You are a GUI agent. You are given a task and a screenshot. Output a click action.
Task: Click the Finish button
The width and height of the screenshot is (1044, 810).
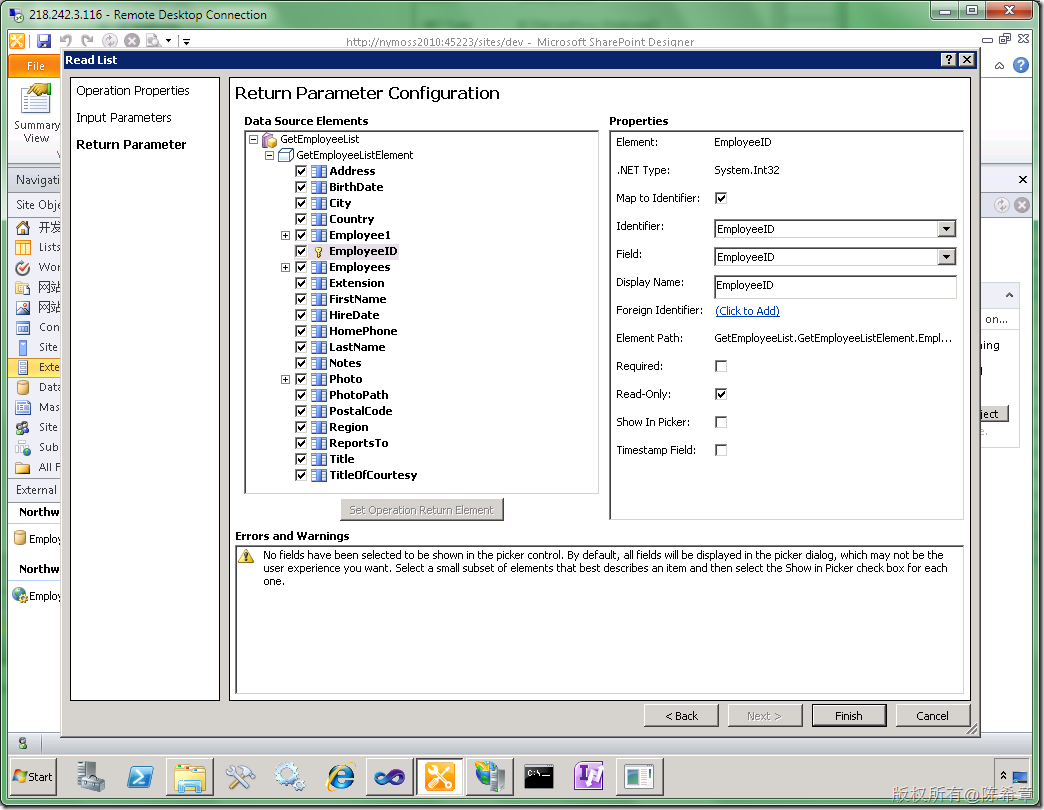click(x=849, y=715)
